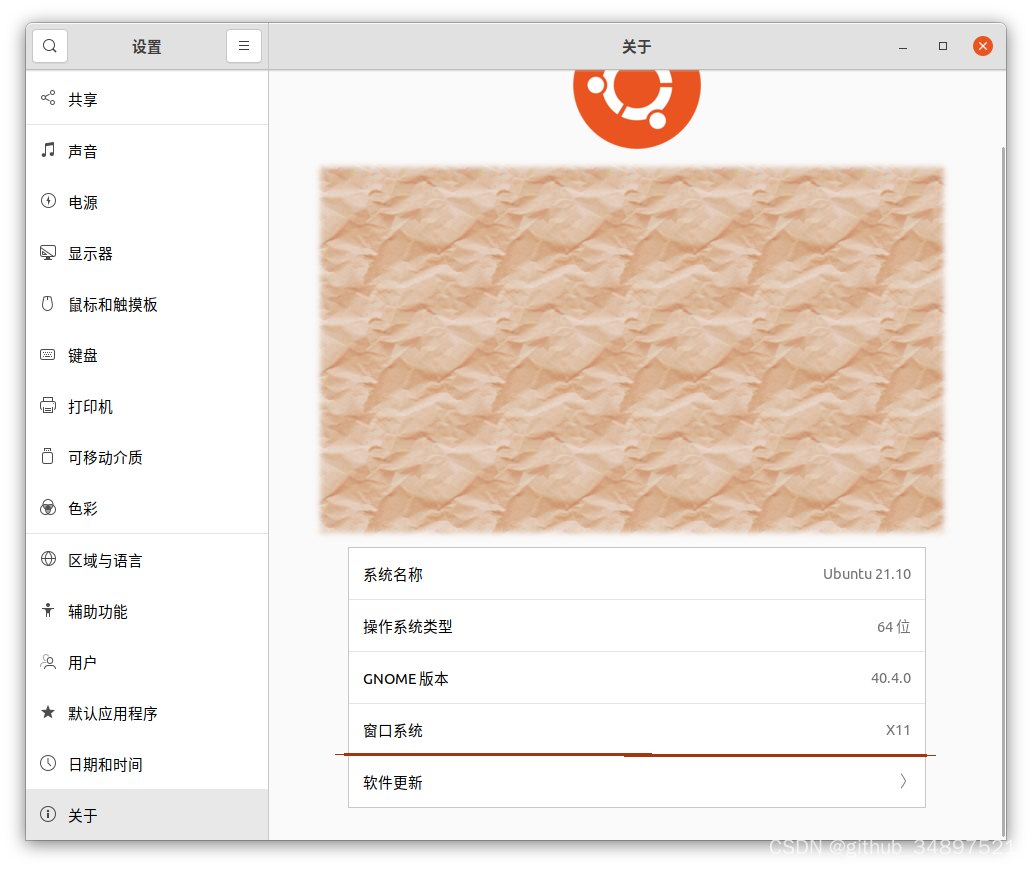The height and width of the screenshot is (869, 1032).
Task: Open 辅助功能 (Accessibility) settings
Action: pyautogui.click(x=96, y=610)
